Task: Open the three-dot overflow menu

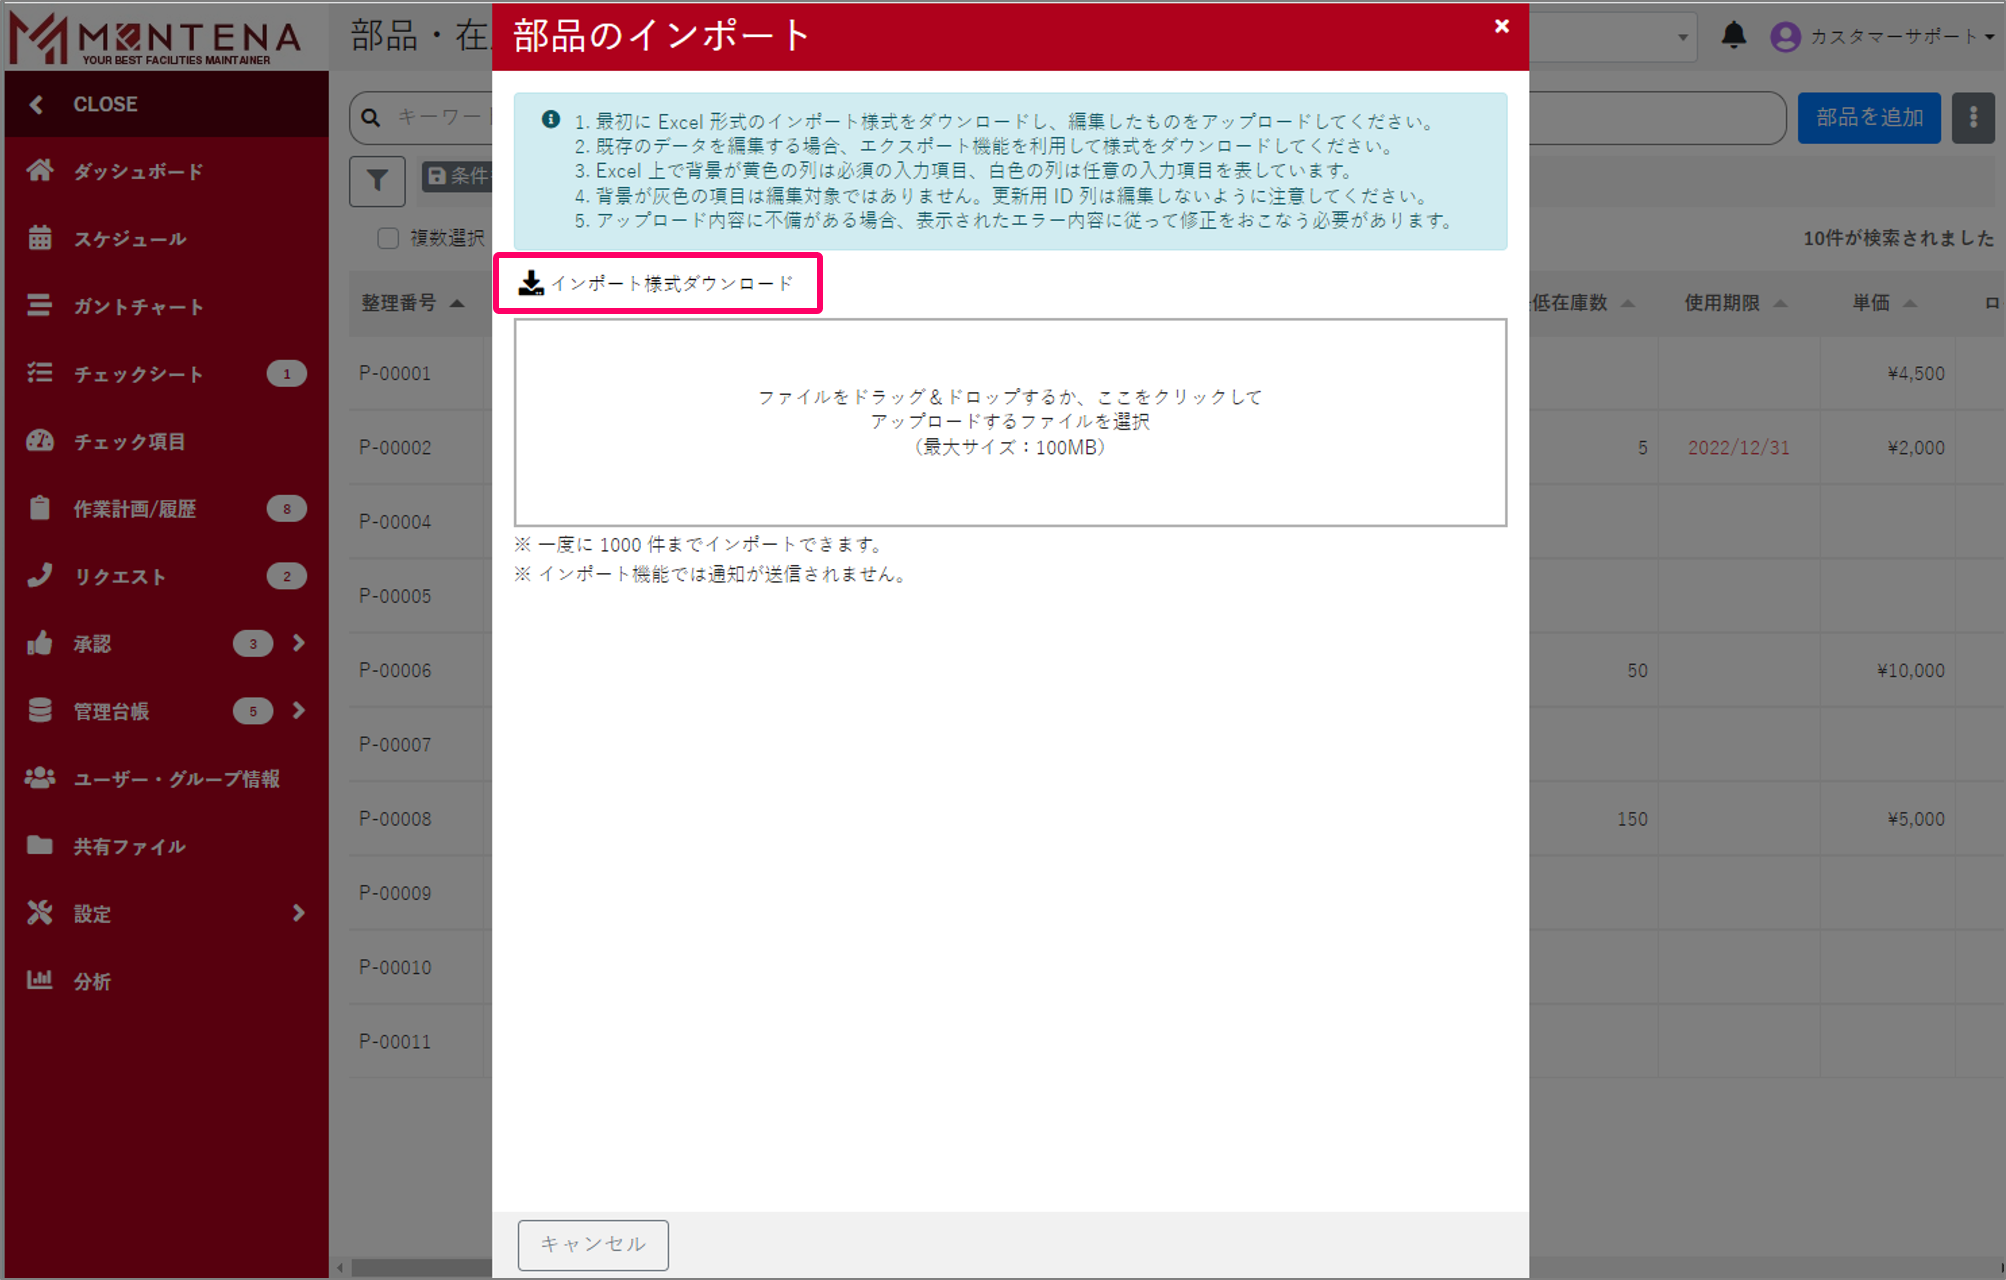Action: point(1973,117)
